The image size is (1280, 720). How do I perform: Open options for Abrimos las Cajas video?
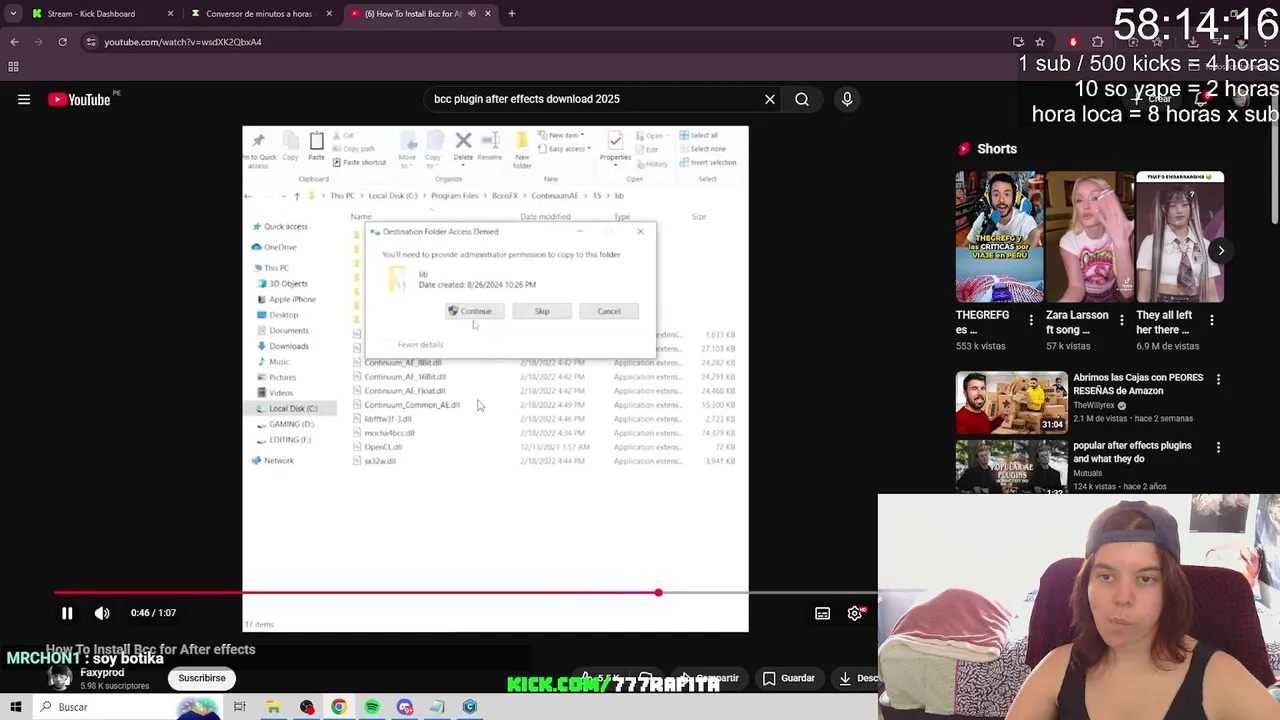pyautogui.click(x=1218, y=380)
